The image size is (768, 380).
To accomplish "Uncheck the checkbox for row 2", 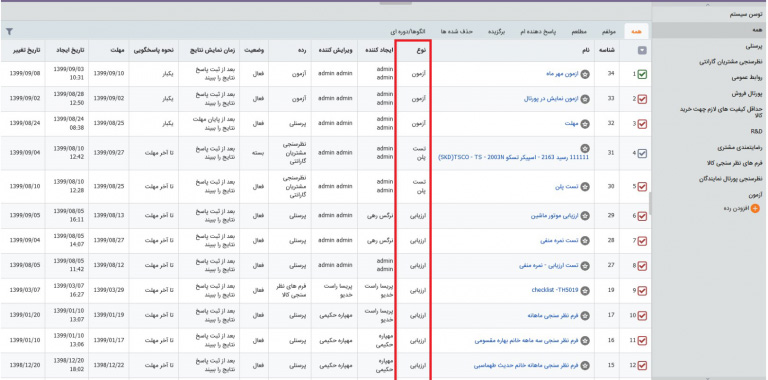I will (x=642, y=99).
